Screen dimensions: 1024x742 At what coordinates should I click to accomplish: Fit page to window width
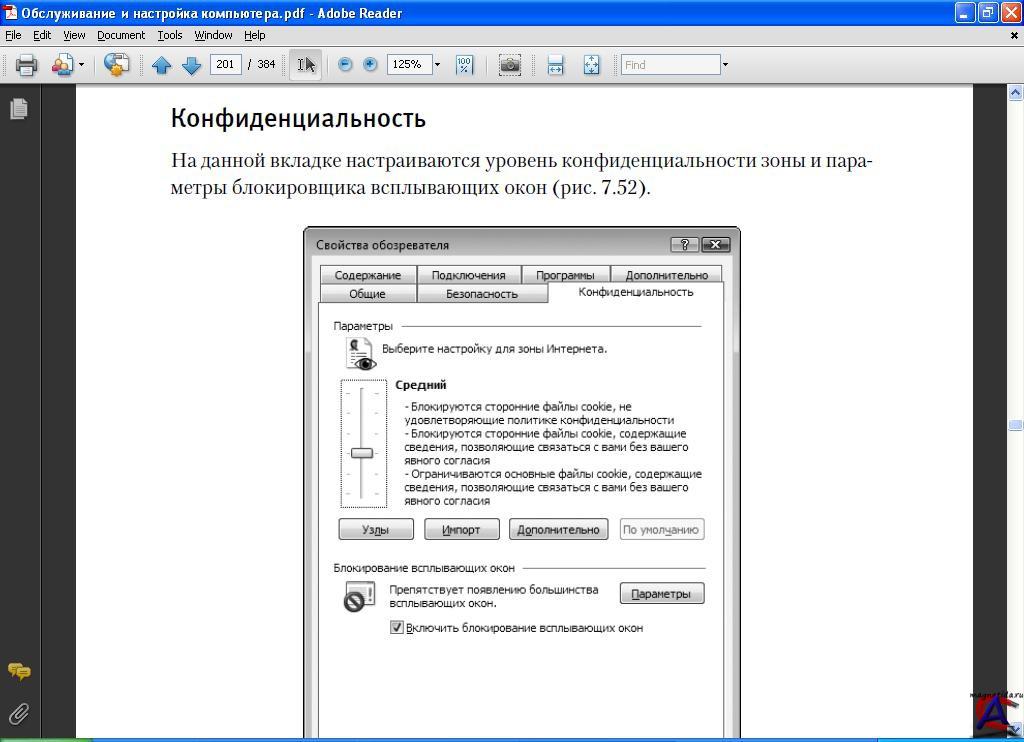556,65
